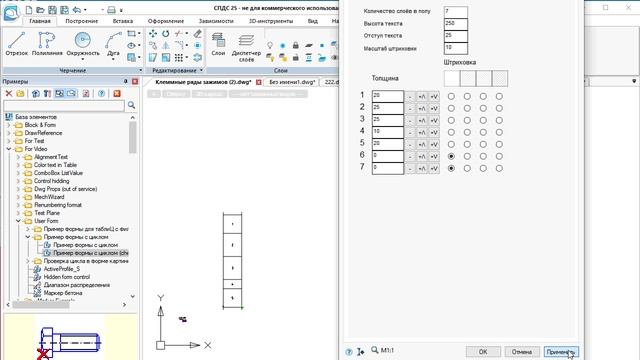Viewport: 640px width, 360px height.
Task: Click the M1:1 scale magnifier icon
Action: pos(375,350)
